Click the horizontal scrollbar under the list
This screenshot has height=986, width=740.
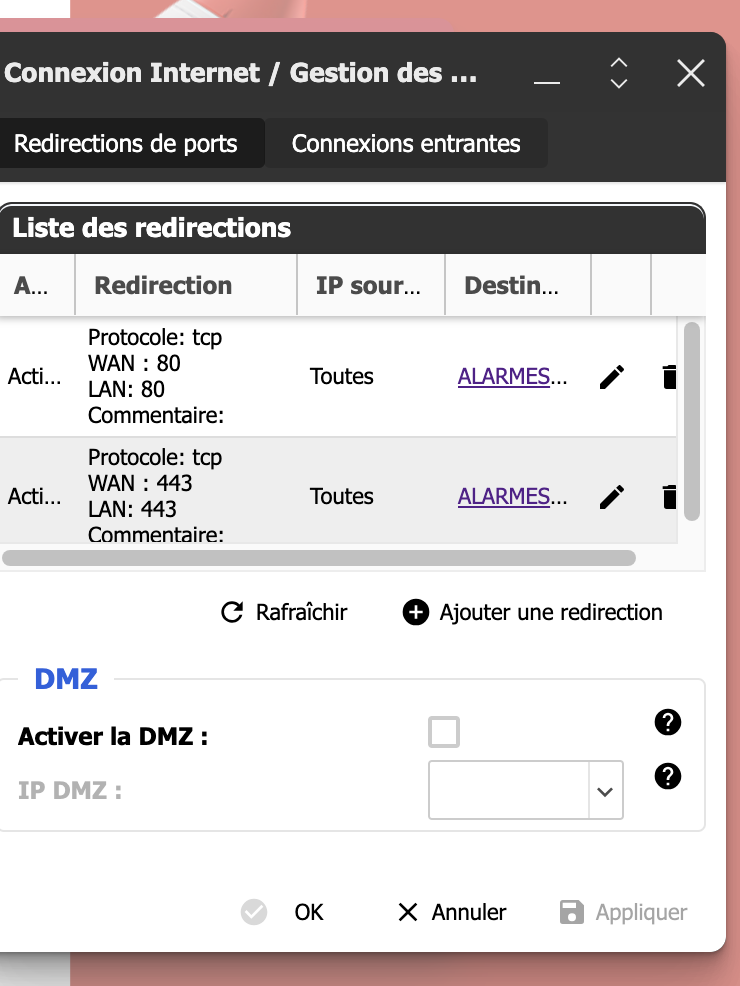[x=320, y=558]
